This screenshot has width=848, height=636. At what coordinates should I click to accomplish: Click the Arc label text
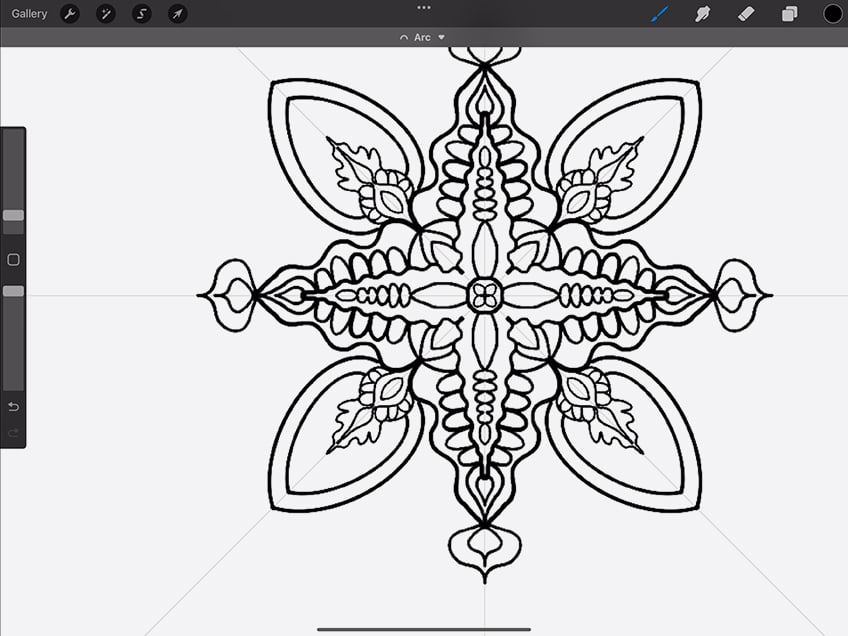point(422,38)
